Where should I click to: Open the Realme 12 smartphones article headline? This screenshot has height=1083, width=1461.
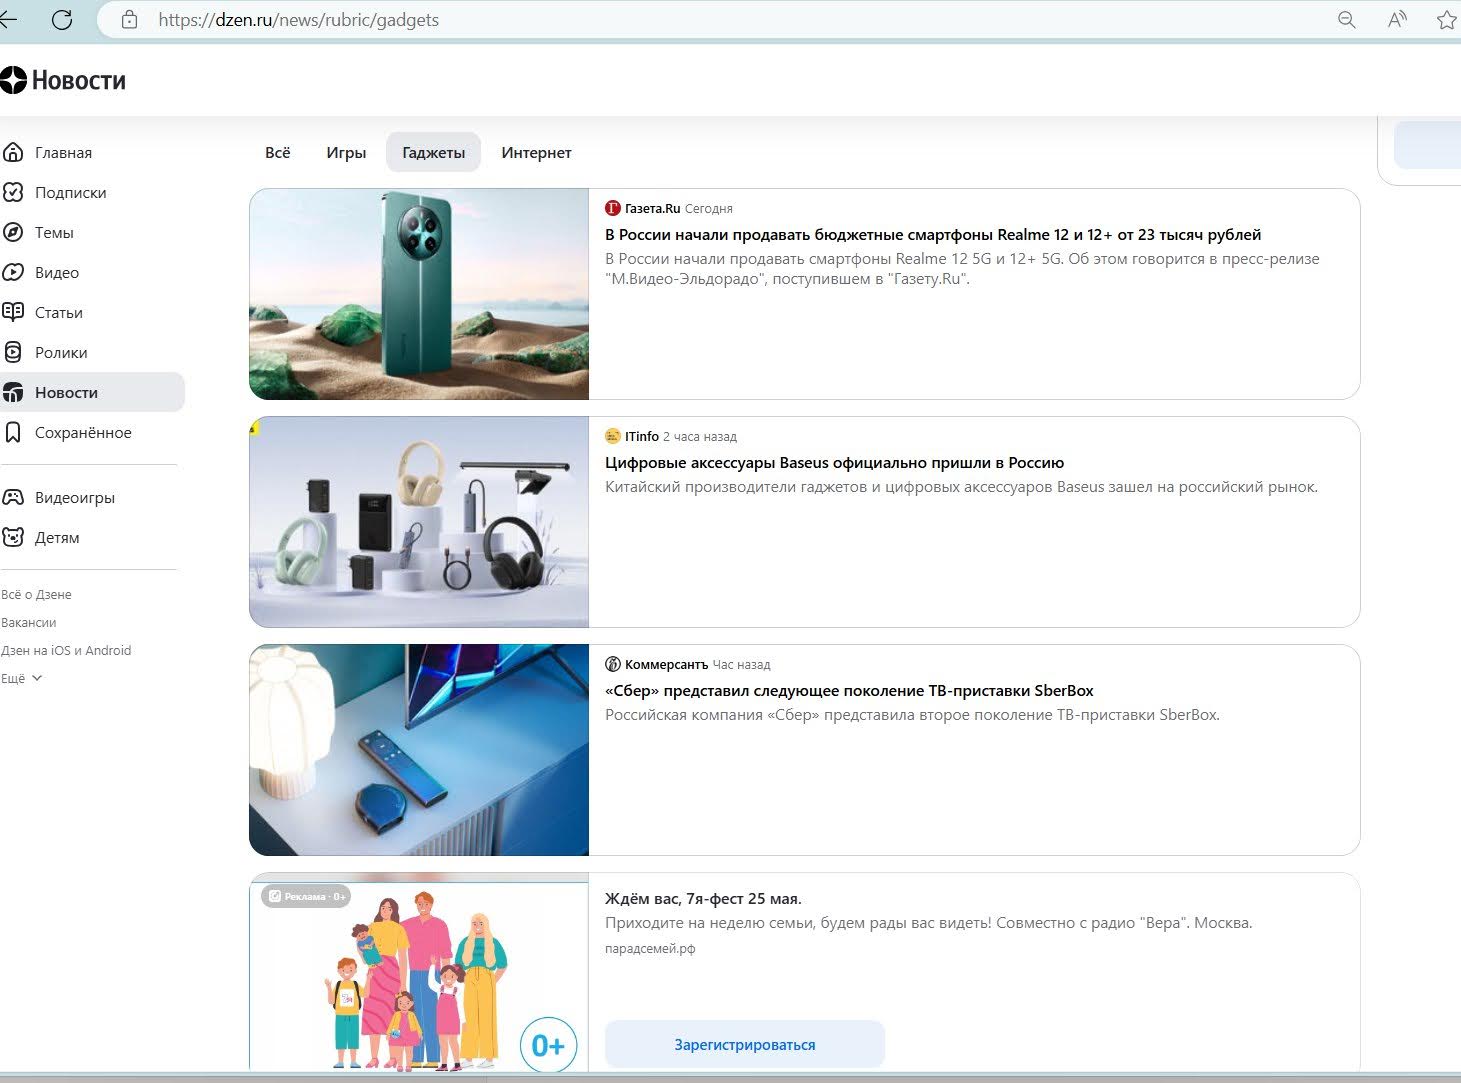coord(933,234)
